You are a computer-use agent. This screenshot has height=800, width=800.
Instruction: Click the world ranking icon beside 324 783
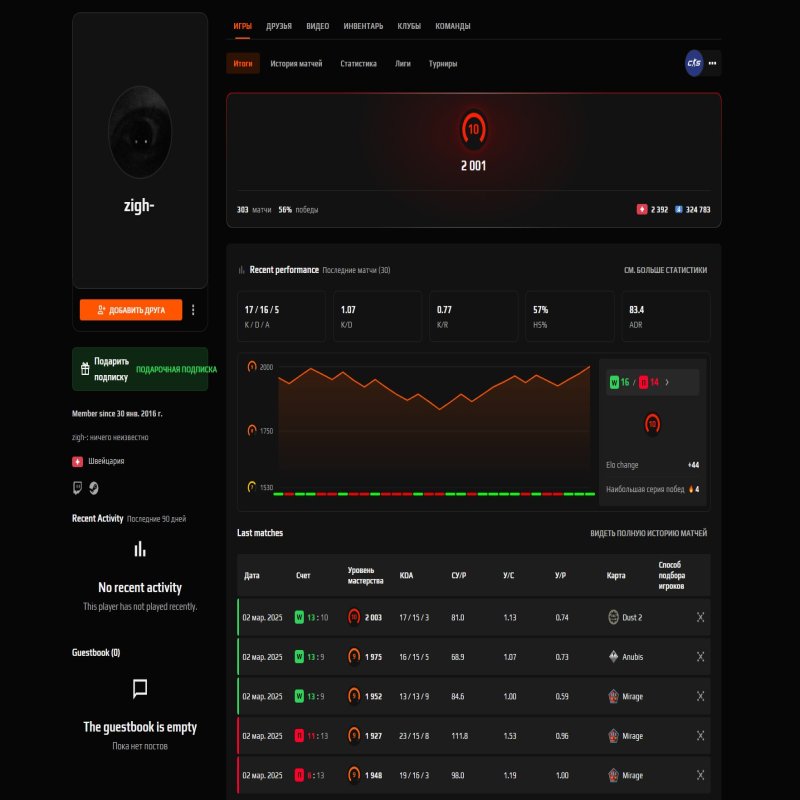click(x=679, y=210)
